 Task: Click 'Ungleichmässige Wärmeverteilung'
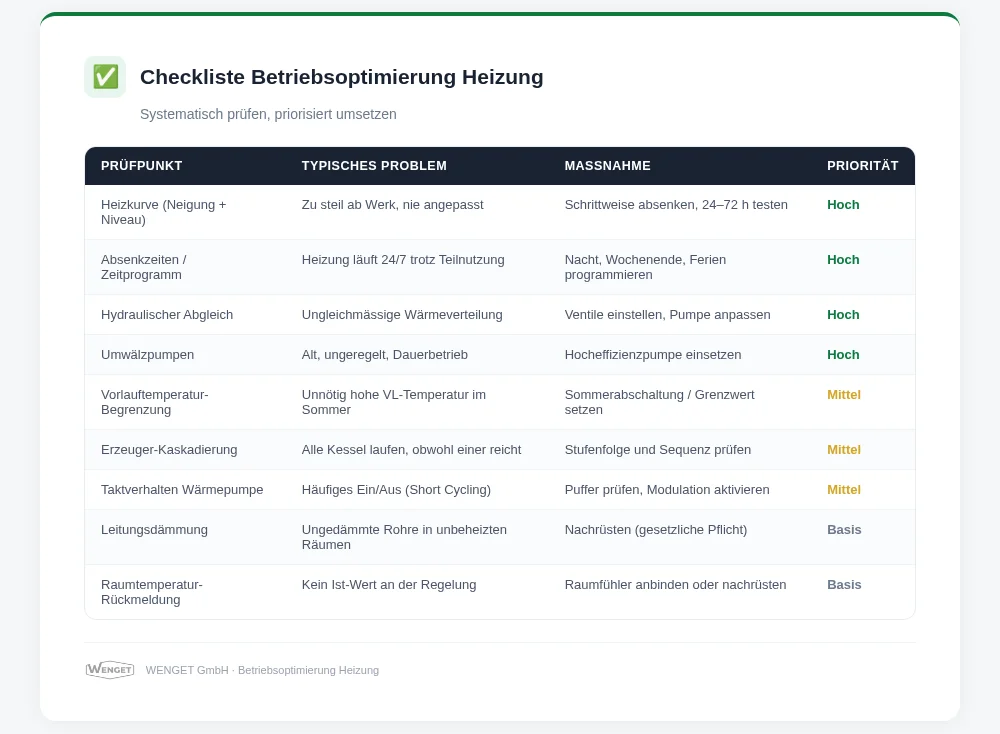coord(402,314)
